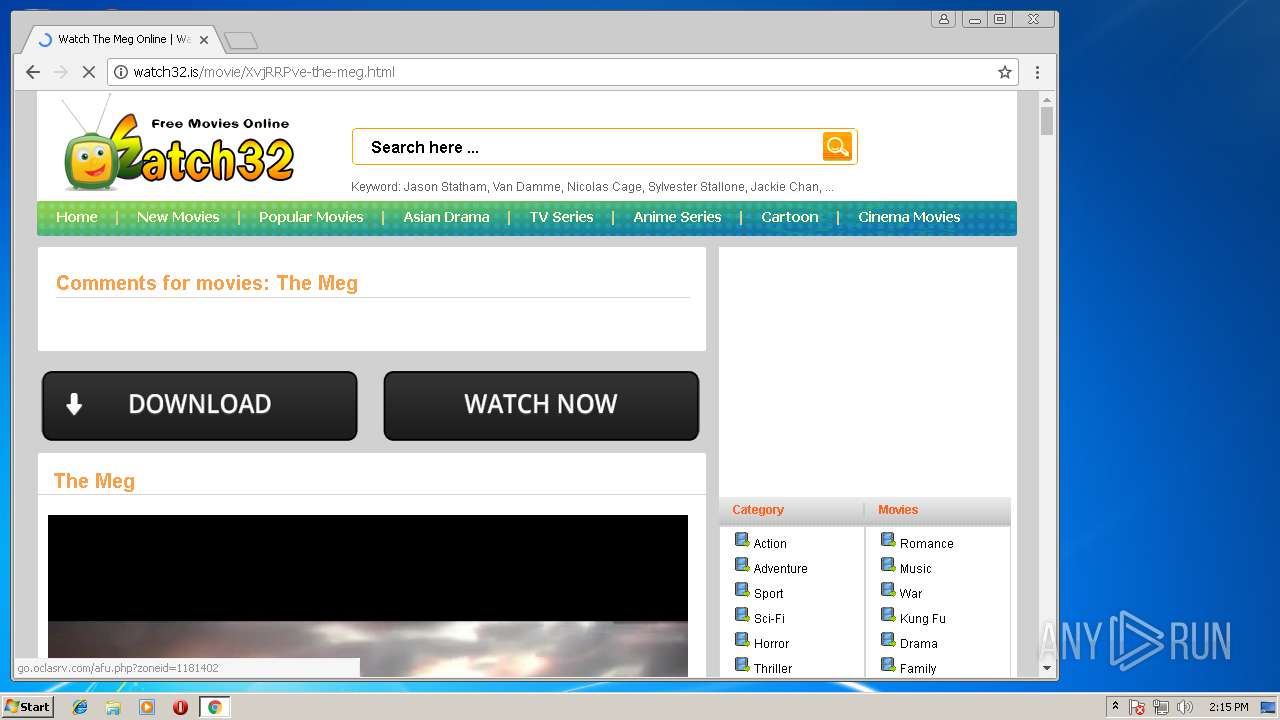This screenshot has width=1280, height=720.
Task: Click the page scrollbar up arrow
Action: 1047,100
